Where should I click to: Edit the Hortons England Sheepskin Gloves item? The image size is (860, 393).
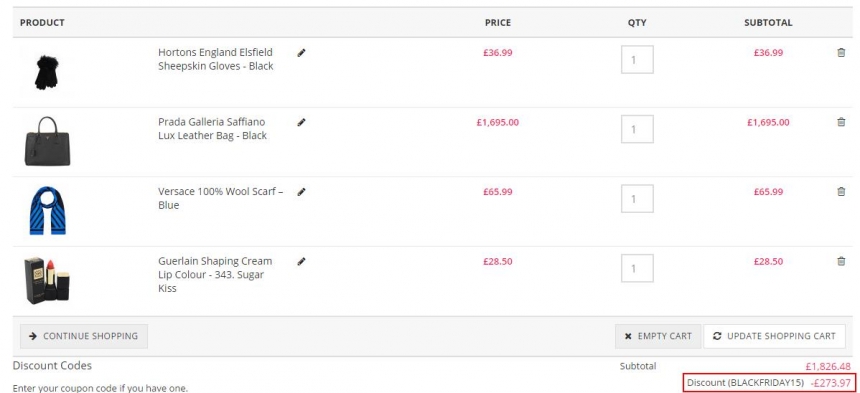pos(301,53)
